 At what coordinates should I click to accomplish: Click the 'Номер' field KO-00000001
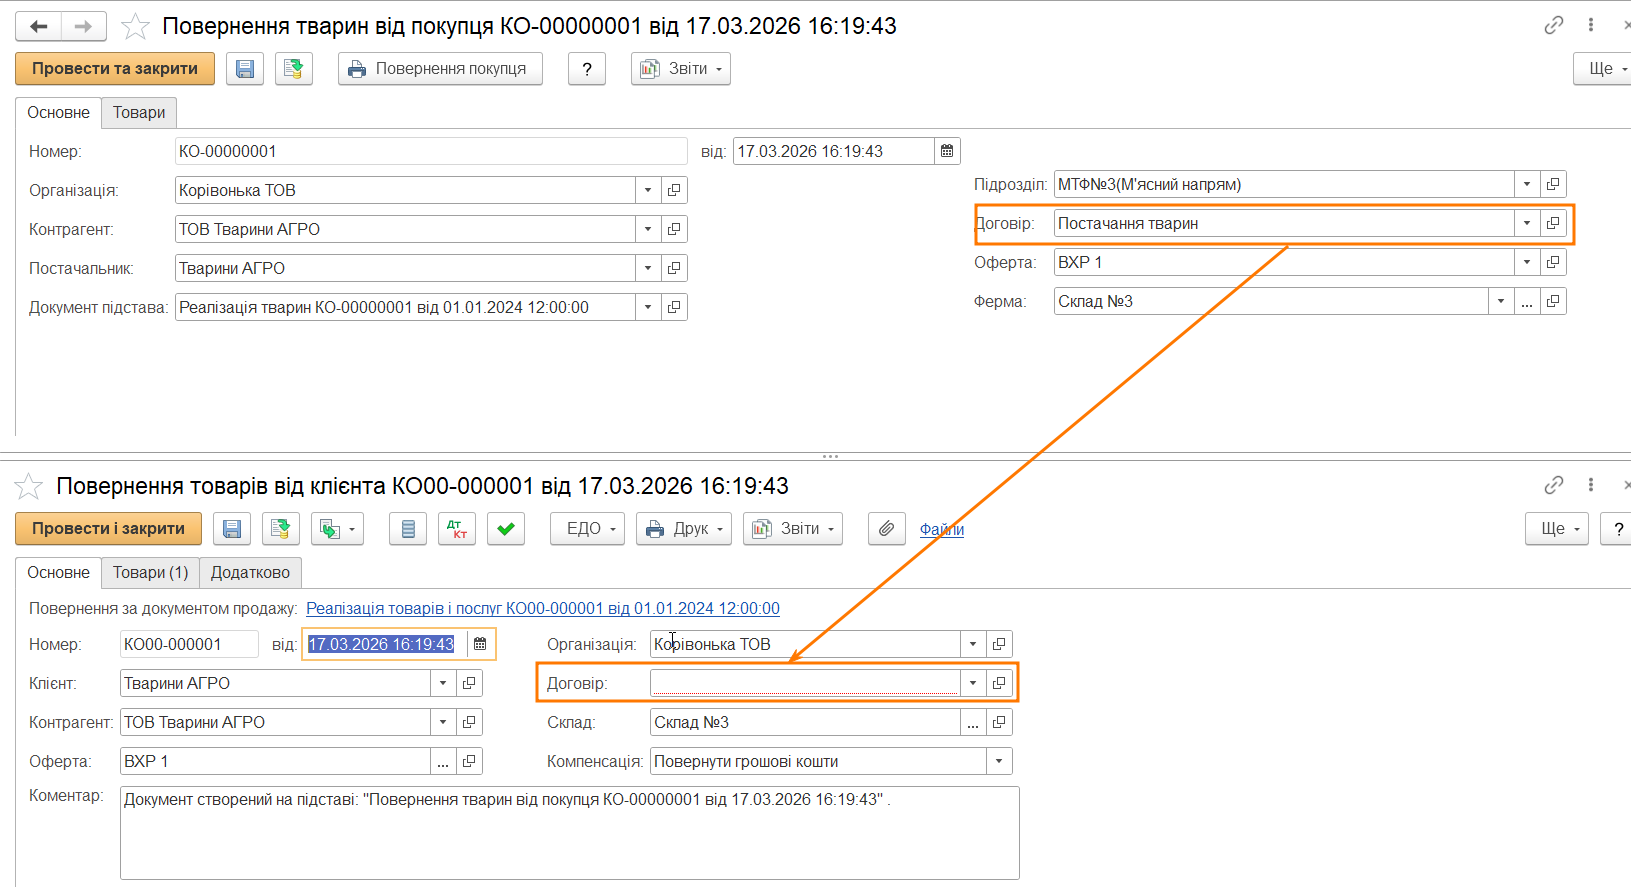[x=431, y=151]
